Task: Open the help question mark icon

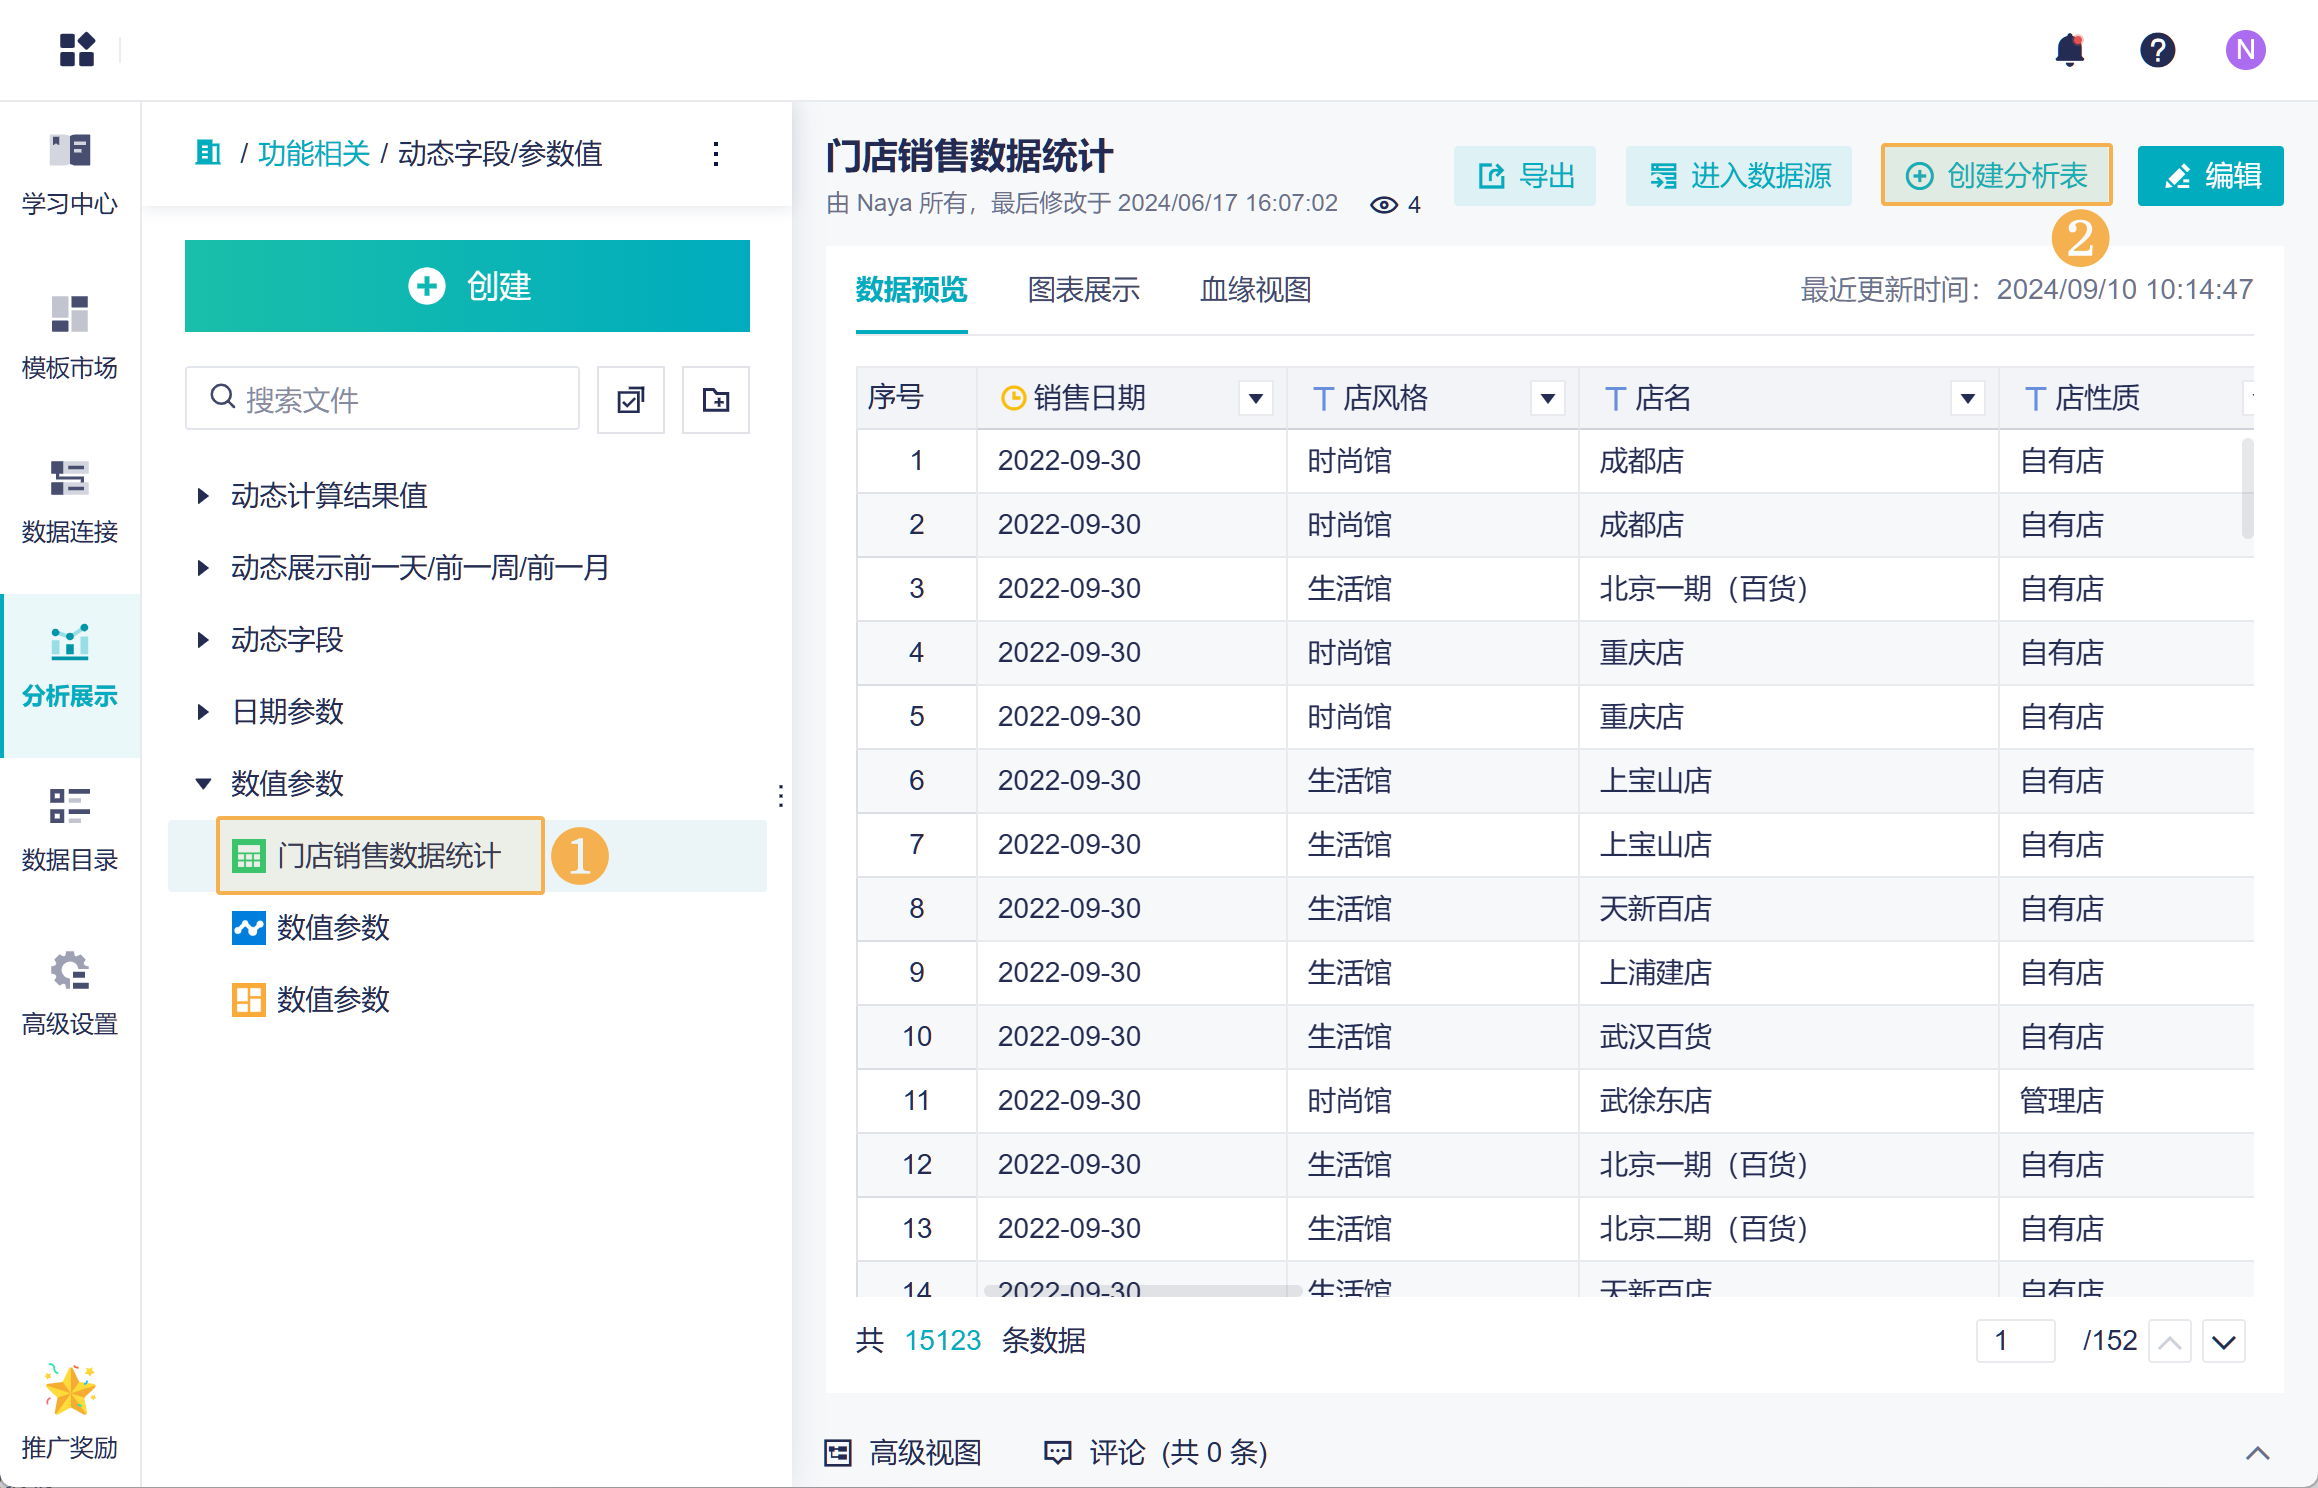Action: (x=2157, y=50)
